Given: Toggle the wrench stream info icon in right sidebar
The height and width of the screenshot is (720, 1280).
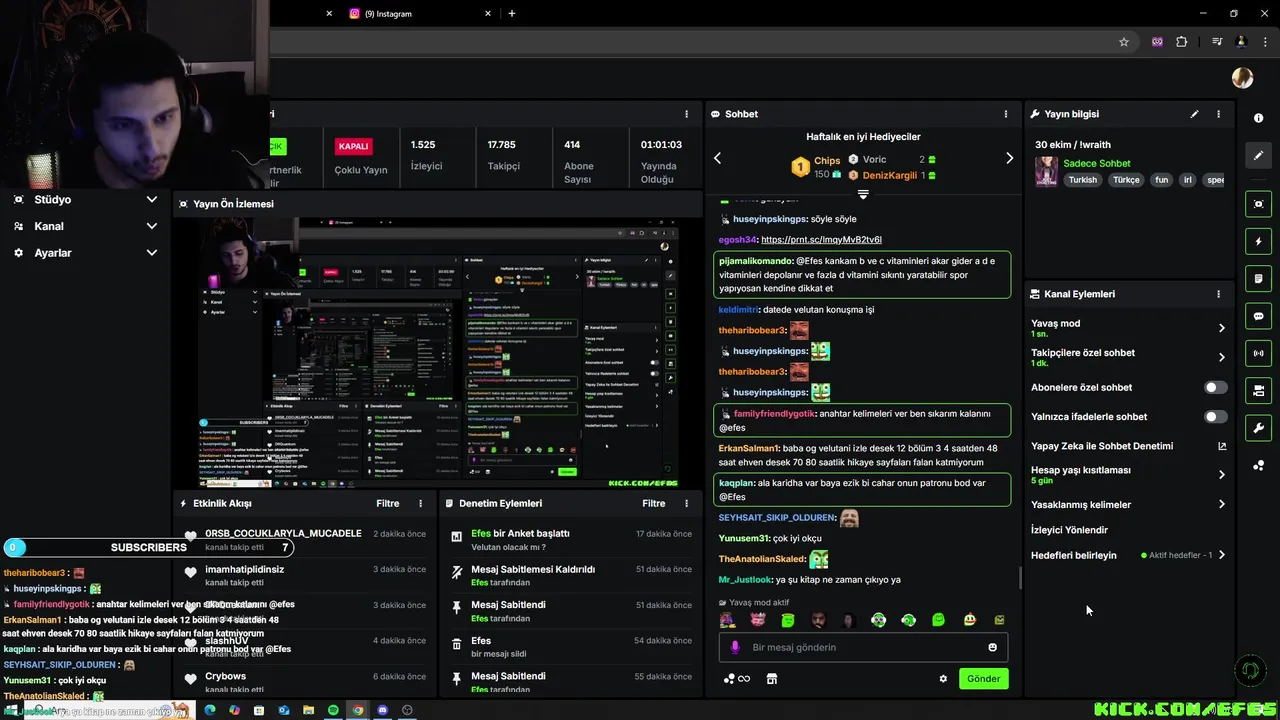Looking at the screenshot, I should click(1258, 428).
